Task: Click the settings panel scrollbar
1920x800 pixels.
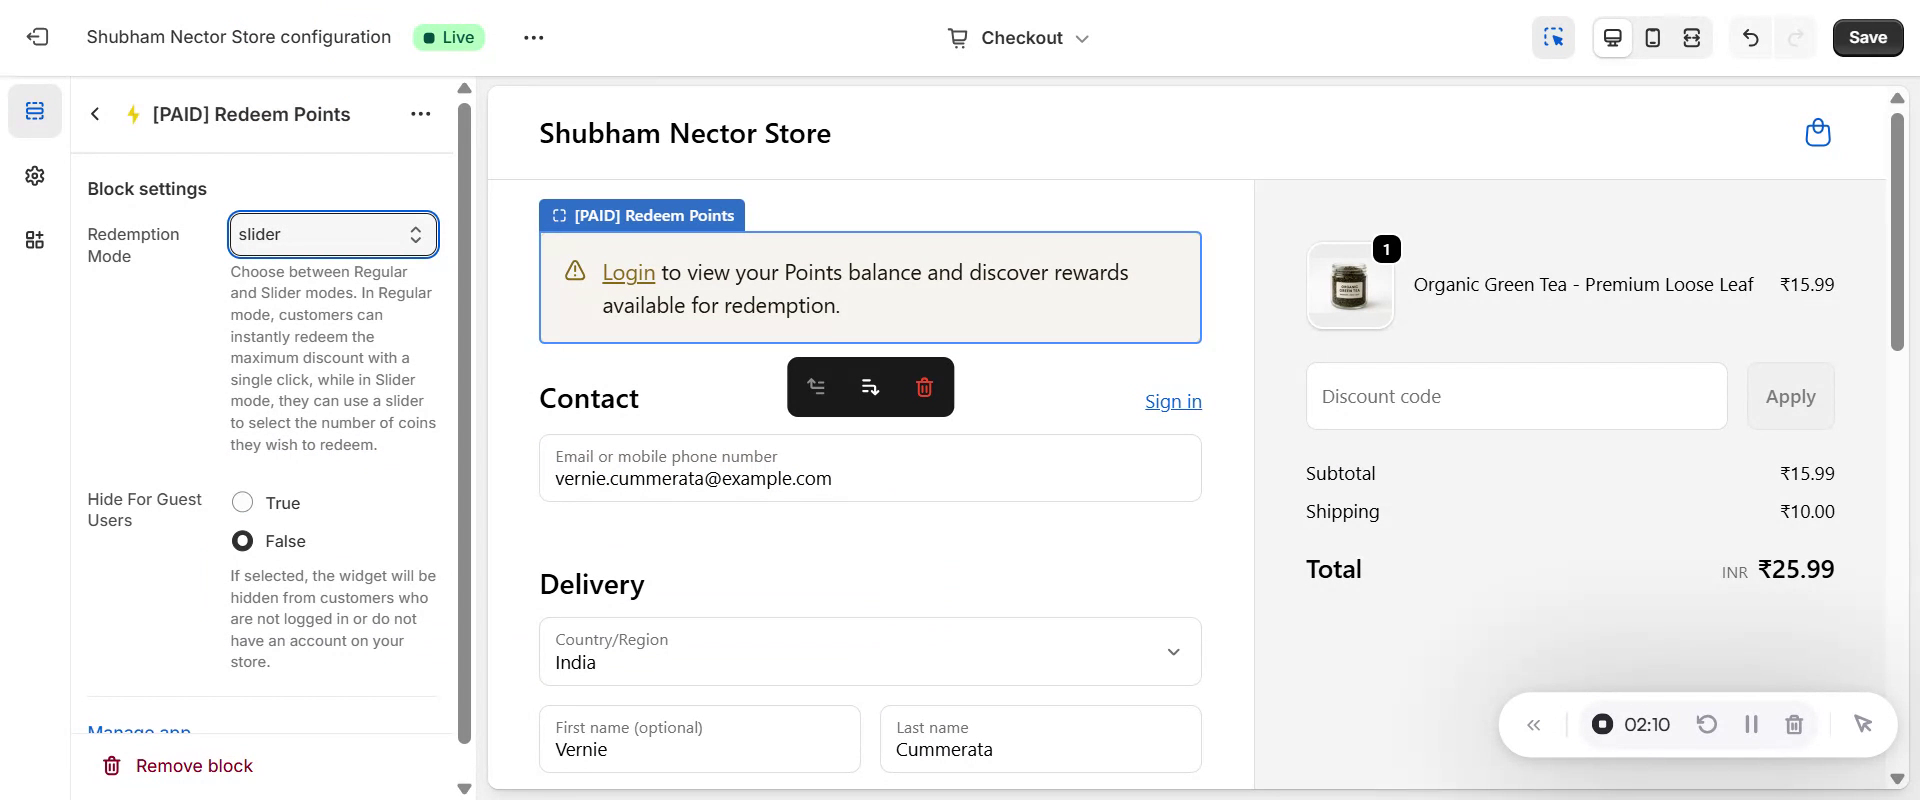Action: click(x=464, y=423)
